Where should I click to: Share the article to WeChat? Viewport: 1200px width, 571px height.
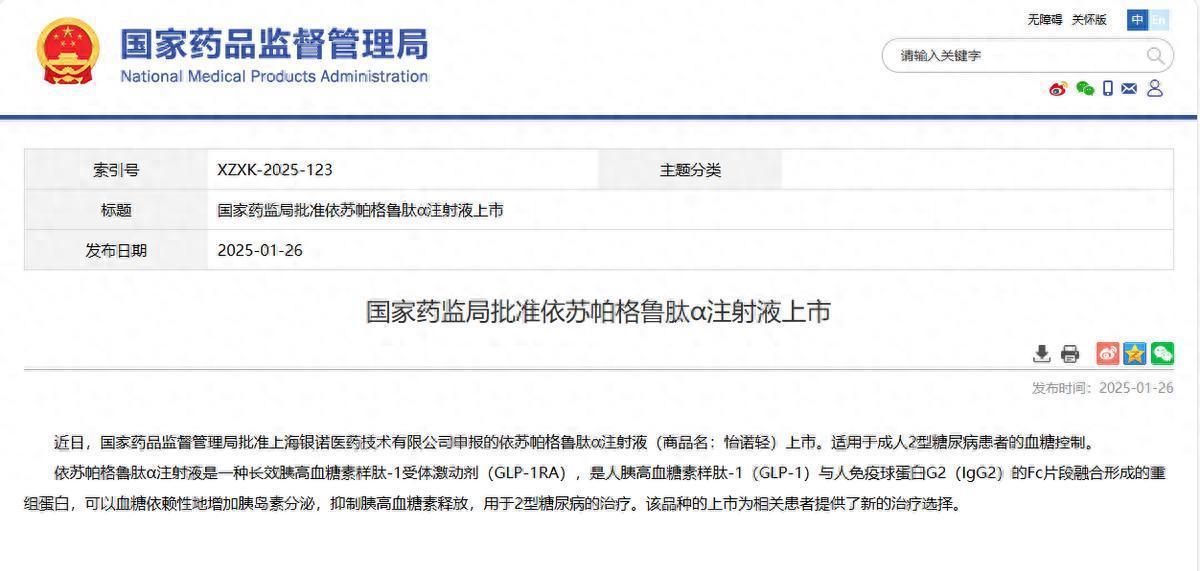click(1162, 353)
